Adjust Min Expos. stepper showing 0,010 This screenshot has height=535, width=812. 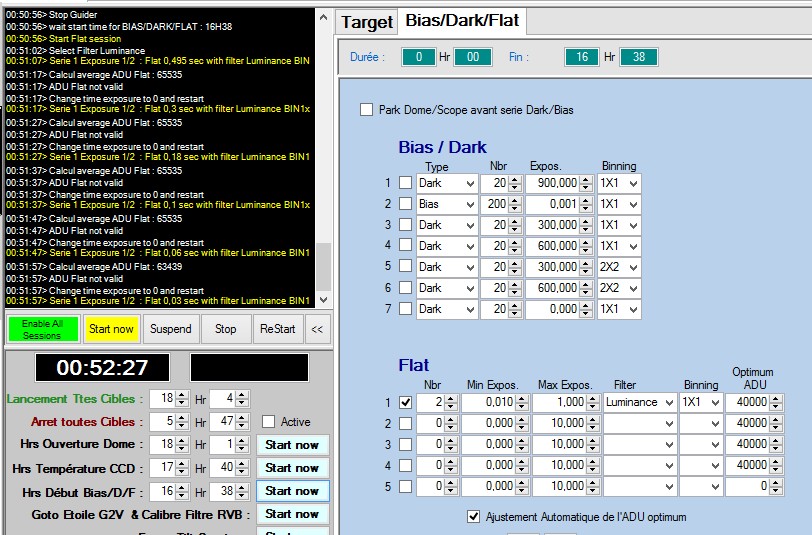(522, 402)
